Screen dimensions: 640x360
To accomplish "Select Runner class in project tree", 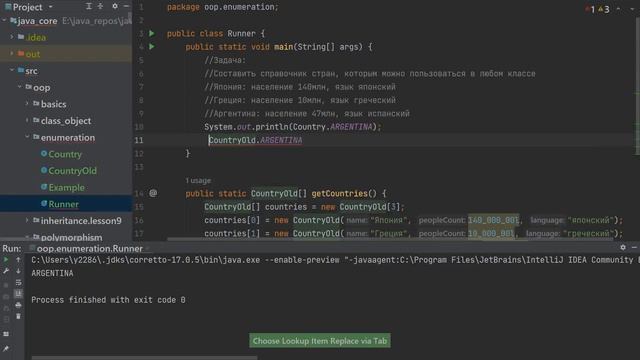I will point(63,204).
